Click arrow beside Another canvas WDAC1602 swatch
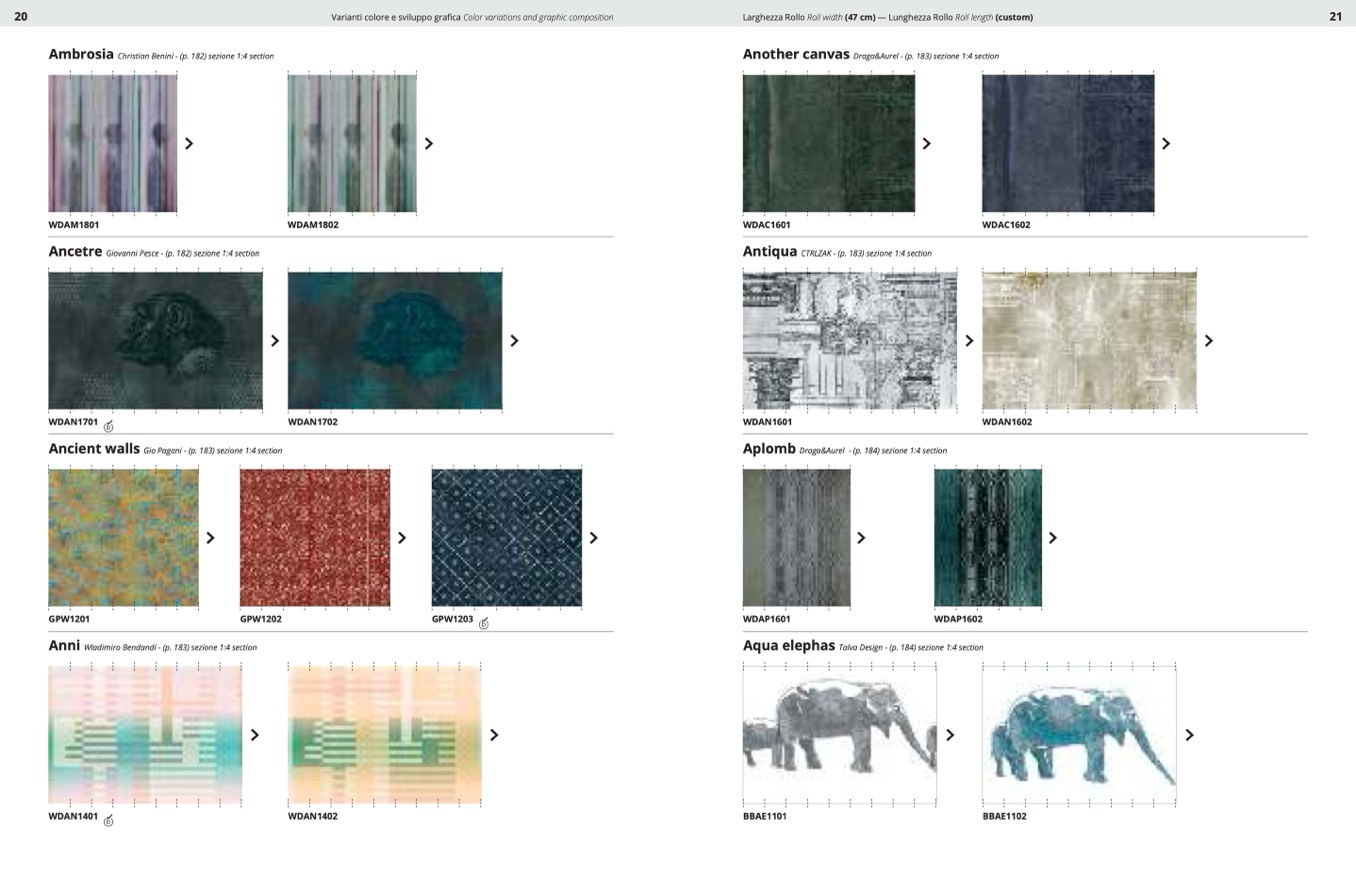 click(x=1166, y=144)
